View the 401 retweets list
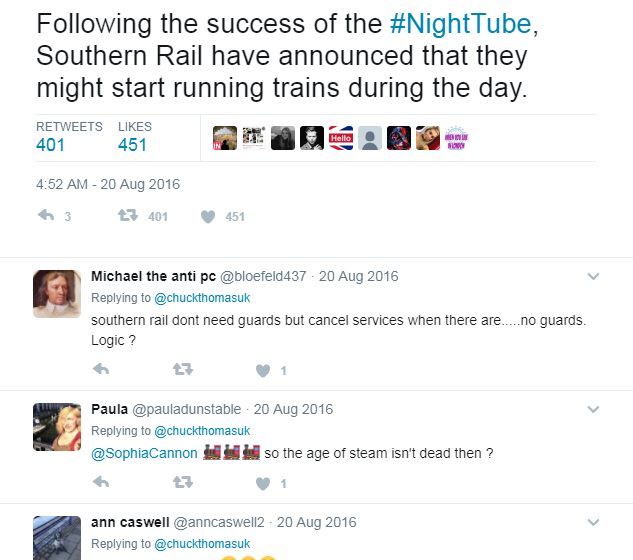 coord(51,144)
